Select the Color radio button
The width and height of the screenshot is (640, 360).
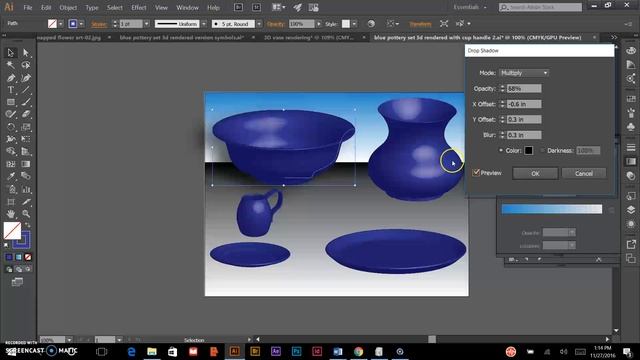(501, 151)
